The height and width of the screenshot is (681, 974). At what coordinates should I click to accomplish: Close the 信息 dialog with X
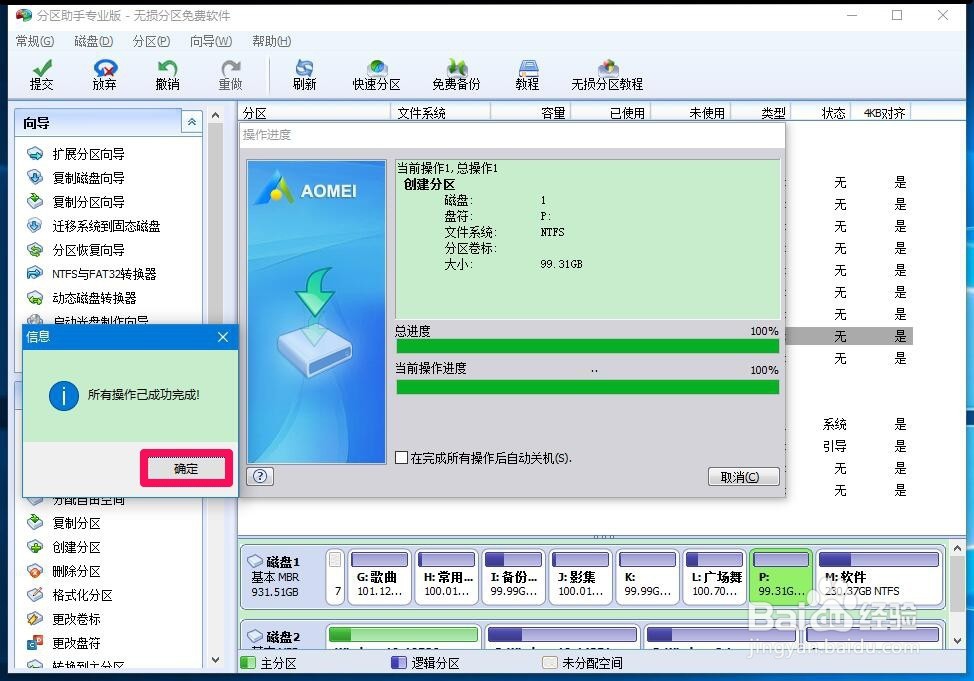223,337
